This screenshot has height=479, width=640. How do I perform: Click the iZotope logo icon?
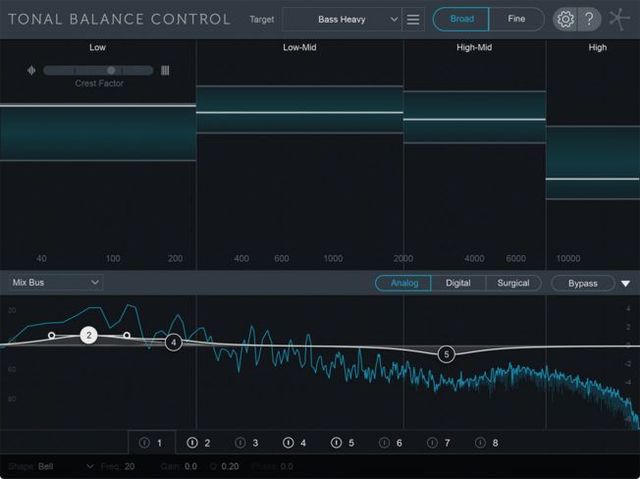619,19
